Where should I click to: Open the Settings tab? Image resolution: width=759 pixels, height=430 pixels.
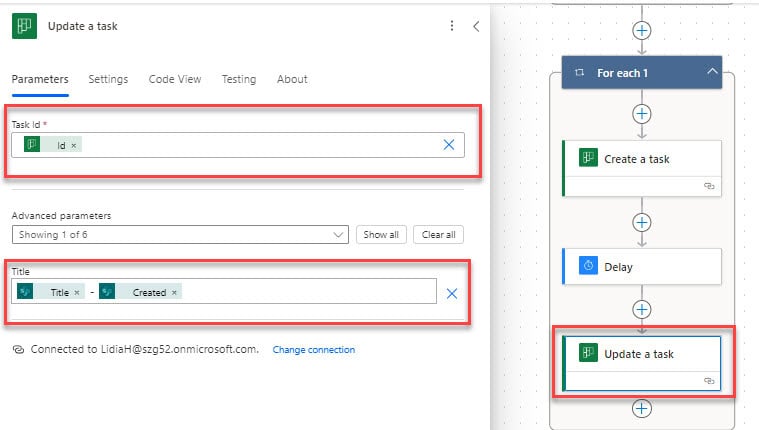pos(108,79)
